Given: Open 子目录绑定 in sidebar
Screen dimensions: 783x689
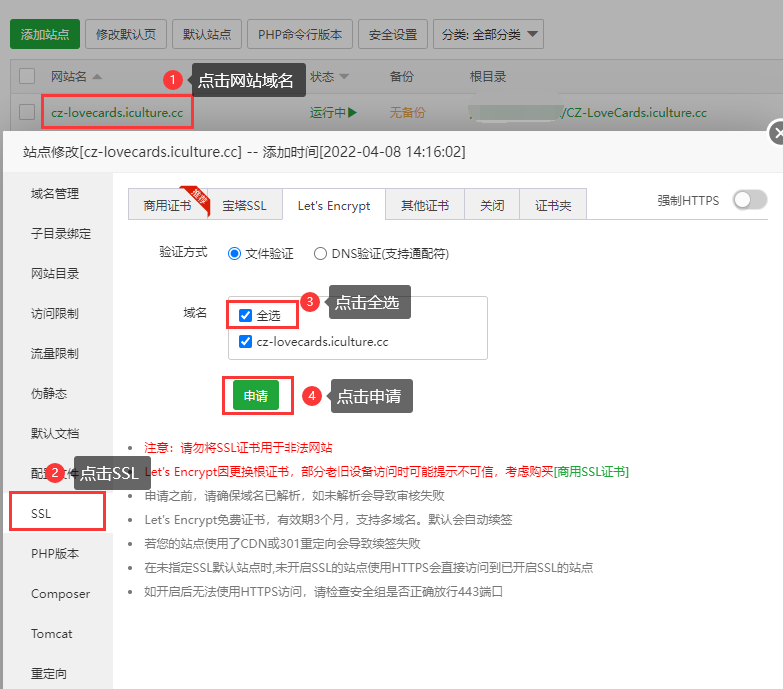Looking at the screenshot, I should tap(61, 234).
